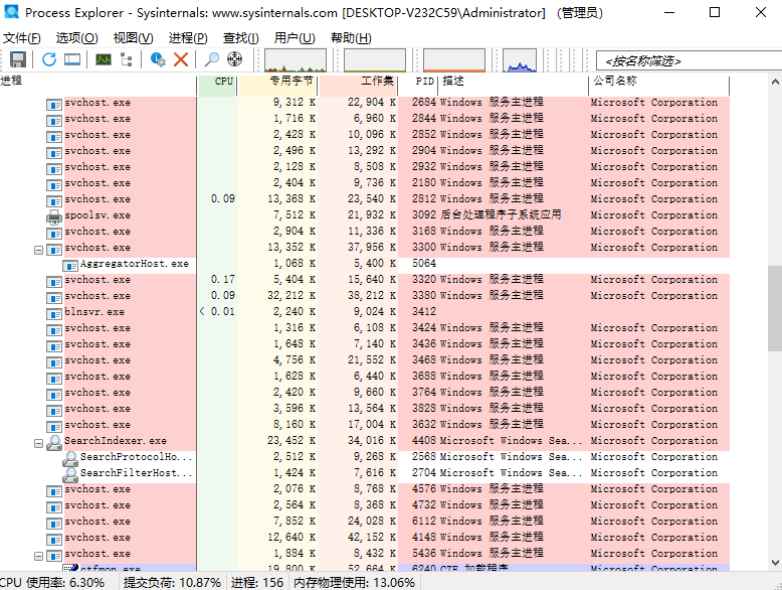Click the vertical scrollbar up arrow
This screenshot has height=590, width=782.
(x=775, y=81)
